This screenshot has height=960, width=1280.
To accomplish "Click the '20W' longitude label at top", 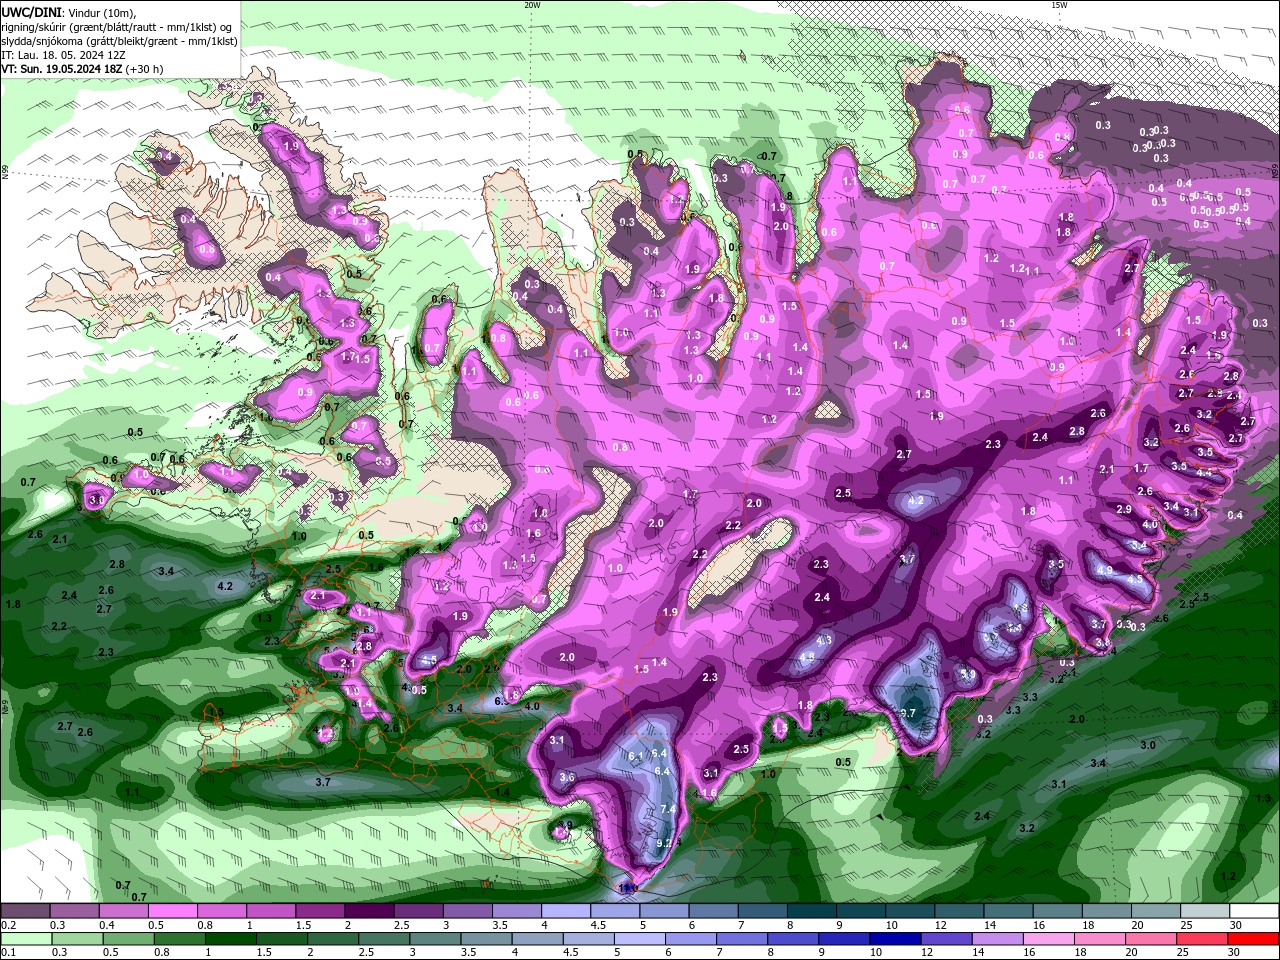I will point(532,5).
